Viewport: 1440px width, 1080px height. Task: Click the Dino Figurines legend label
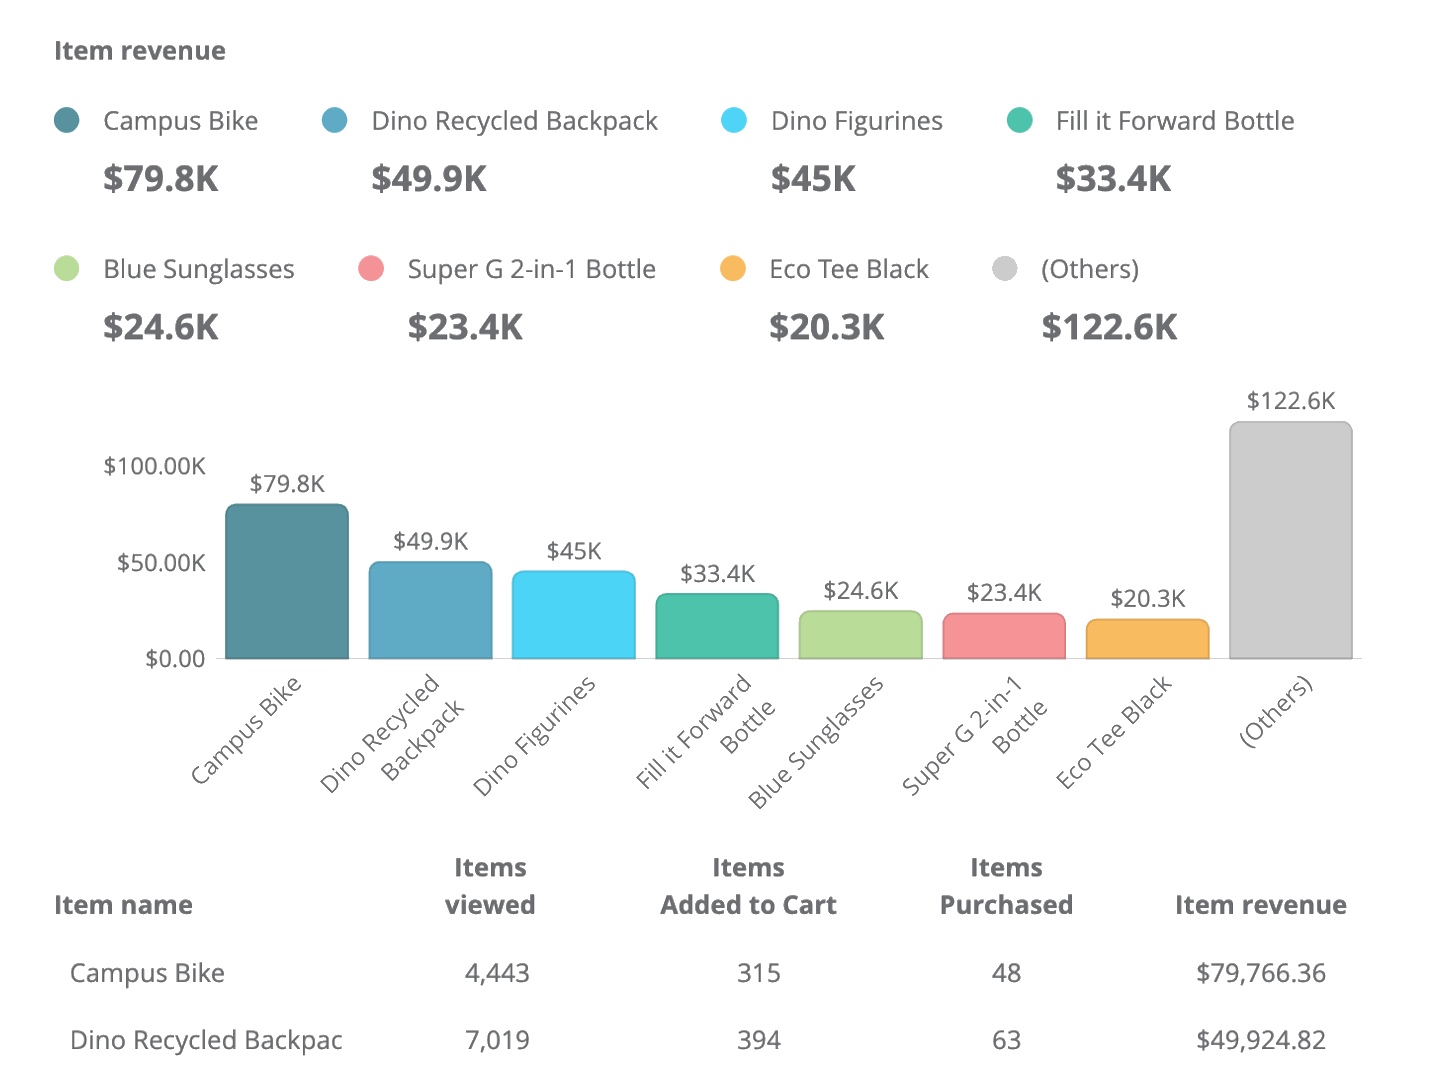click(x=857, y=121)
